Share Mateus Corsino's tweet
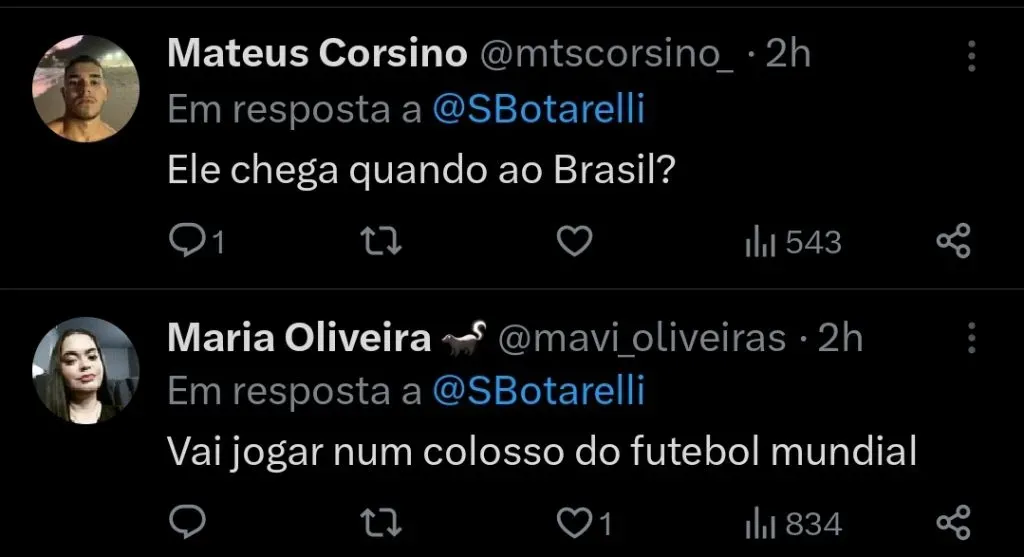Viewport: 1024px width, 557px height. (x=953, y=241)
